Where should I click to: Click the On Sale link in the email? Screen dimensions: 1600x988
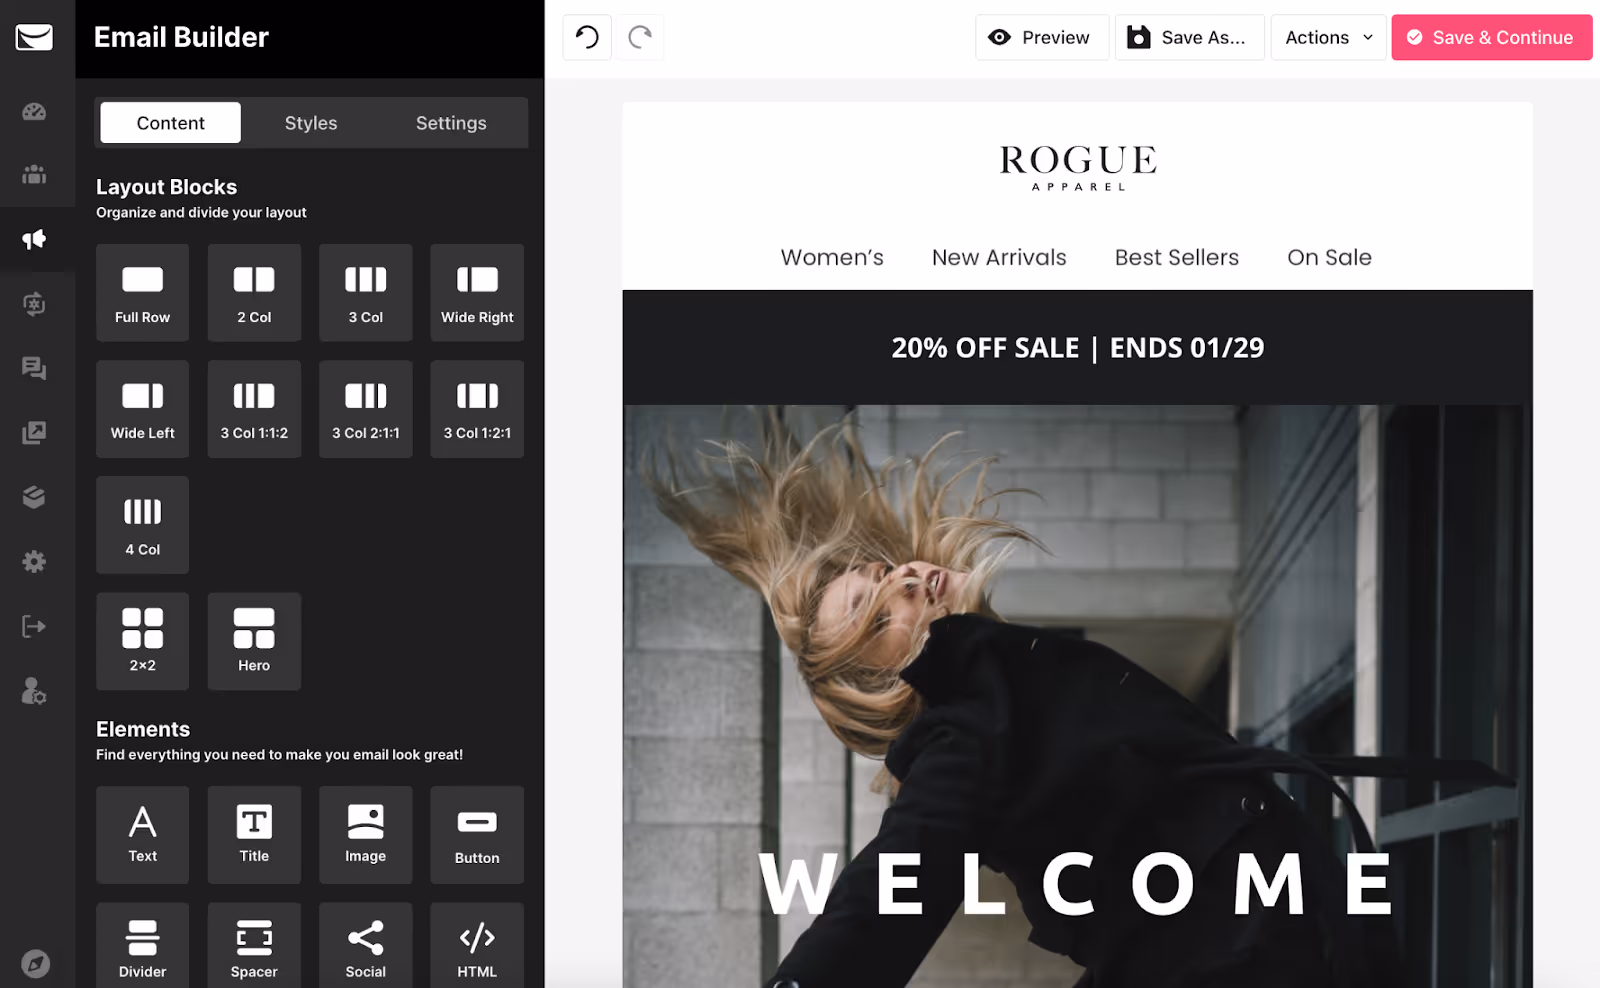[1329, 258]
